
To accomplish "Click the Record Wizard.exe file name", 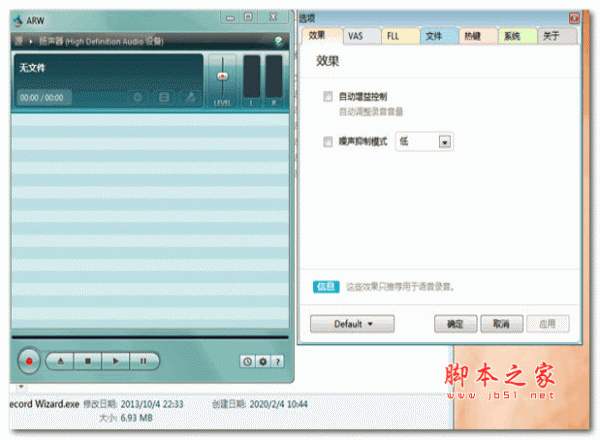I will coord(44,404).
